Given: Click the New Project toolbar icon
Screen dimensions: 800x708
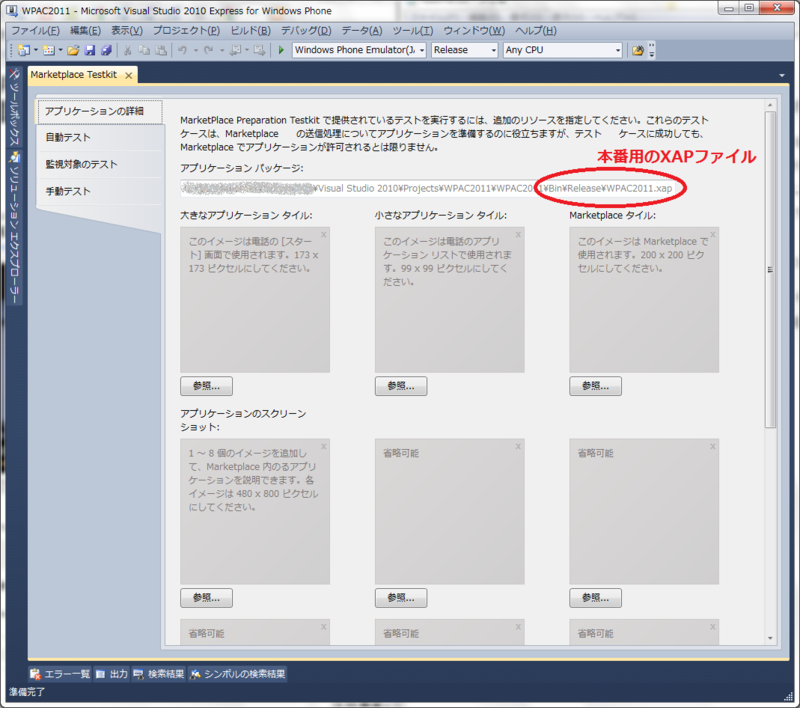Looking at the screenshot, I should pyautogui.click(x=24, y=50).
